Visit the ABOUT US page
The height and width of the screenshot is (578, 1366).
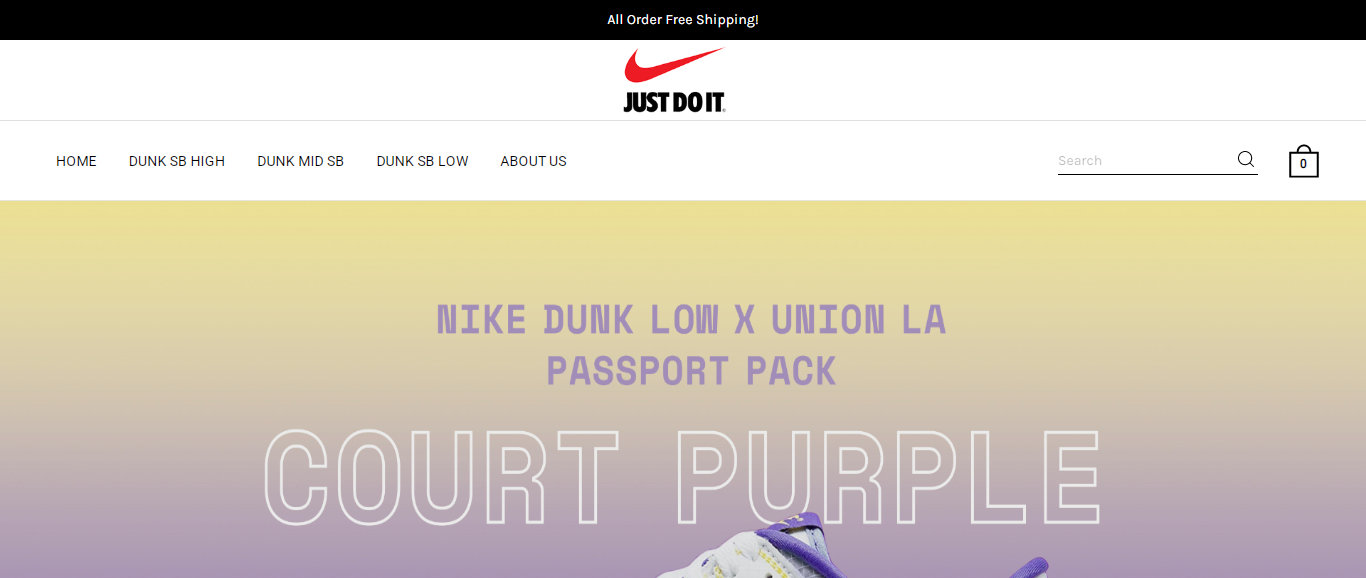533,161
